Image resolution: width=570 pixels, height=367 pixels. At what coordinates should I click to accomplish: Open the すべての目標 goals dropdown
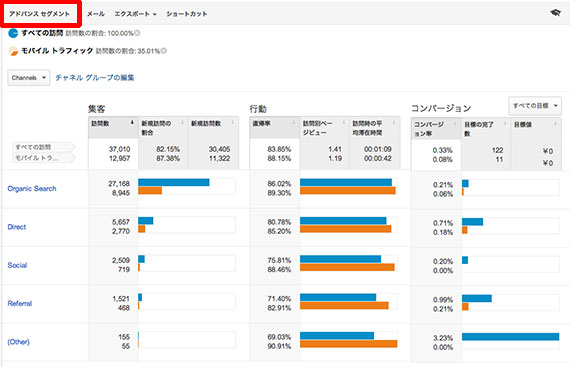(x=535, y=106)
